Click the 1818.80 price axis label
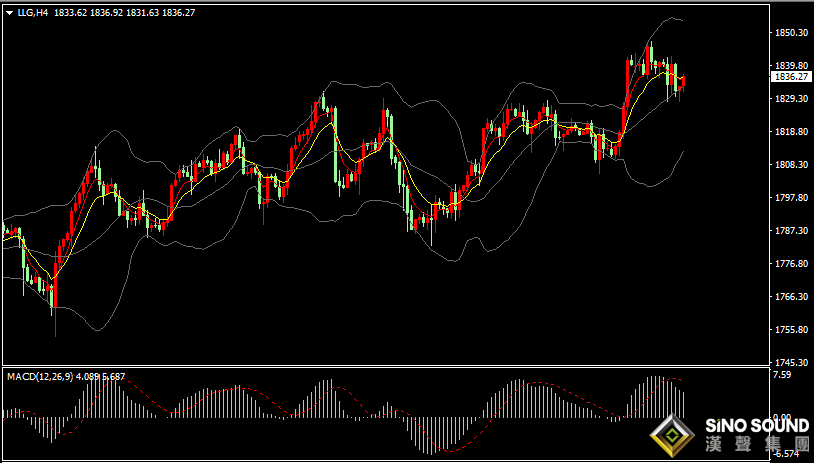 click(791, 132)
